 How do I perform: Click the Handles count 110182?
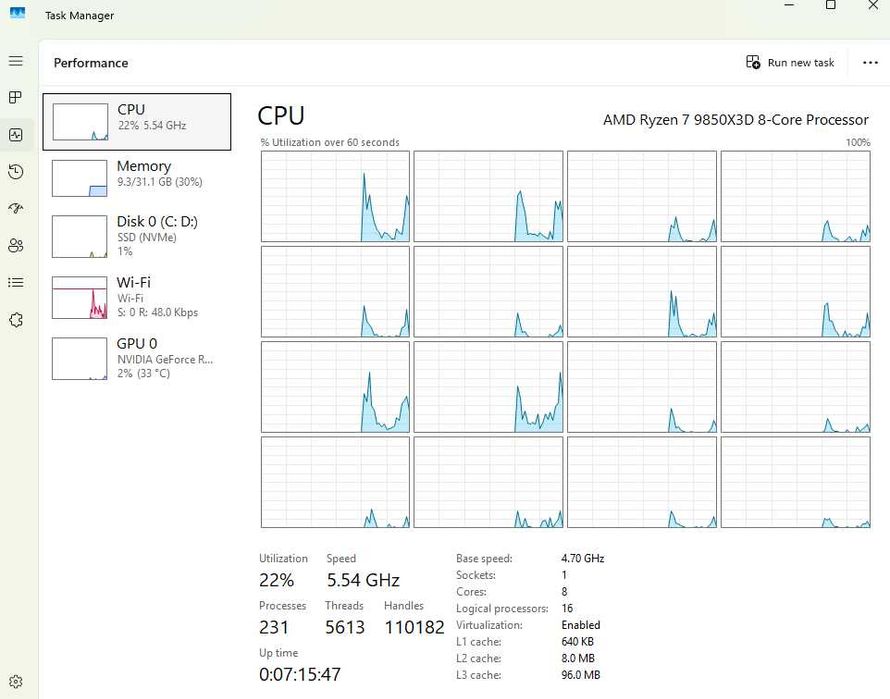(x=414, y=627)
